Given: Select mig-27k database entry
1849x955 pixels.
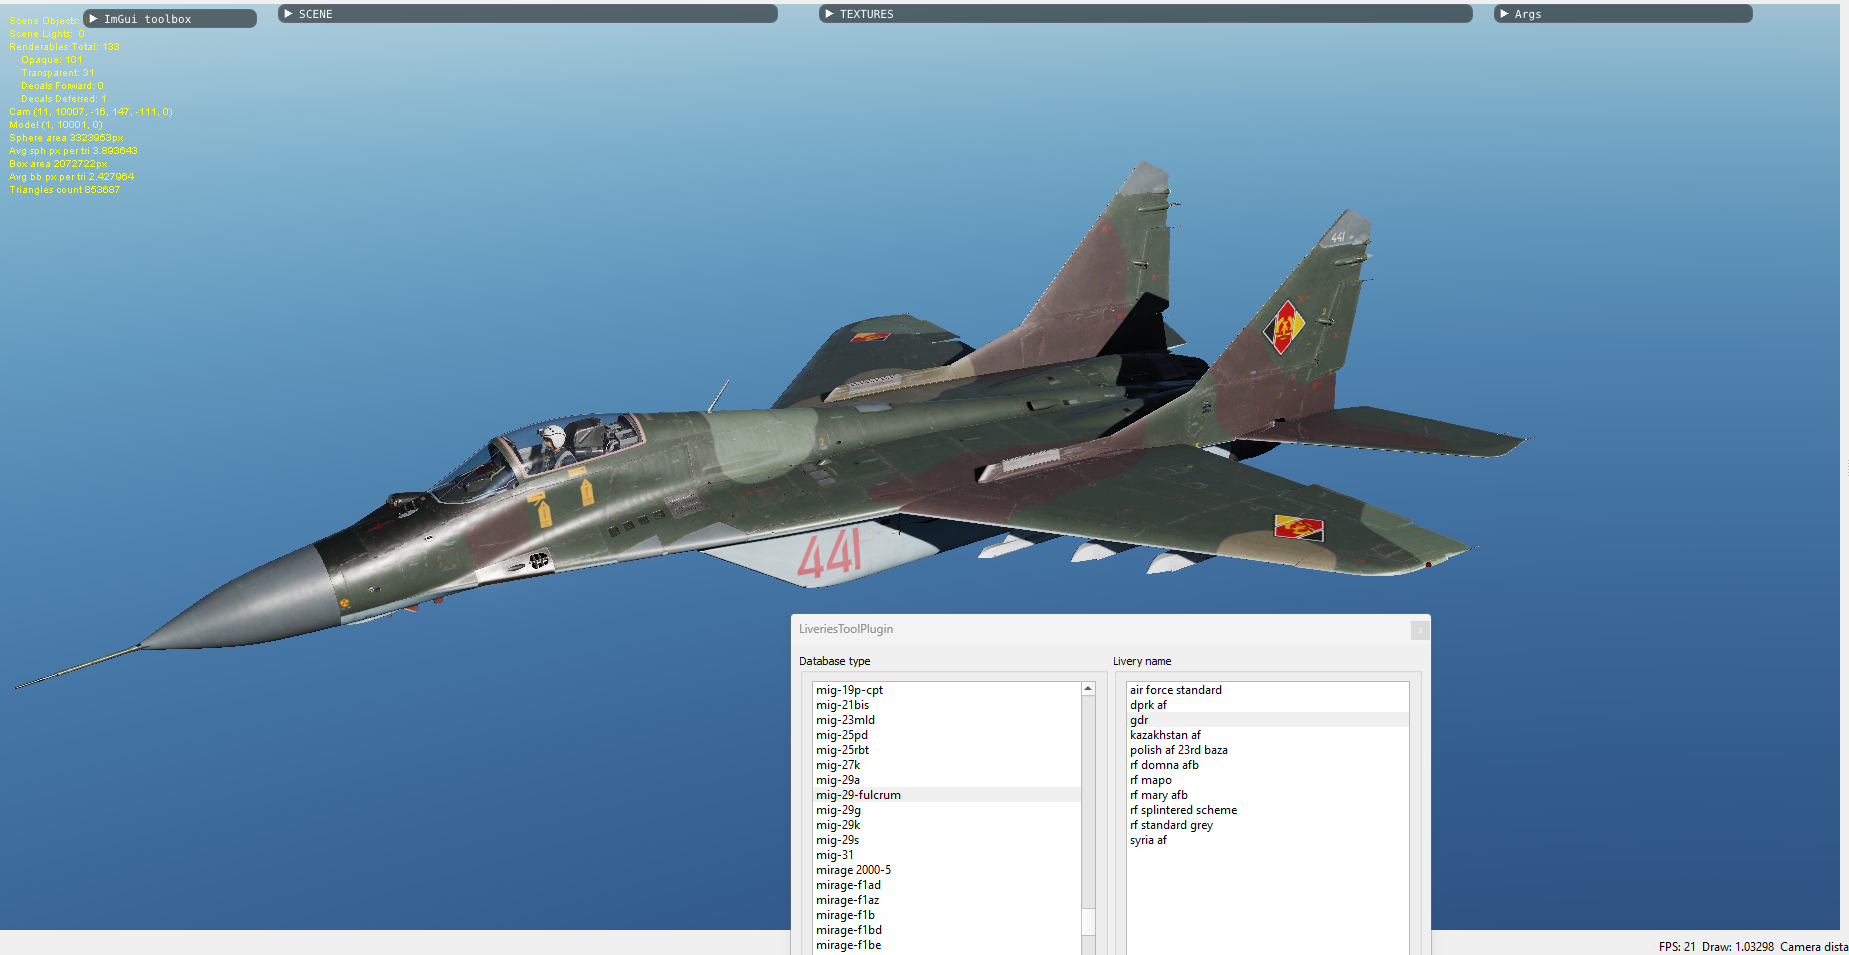Looking at the screenshot, I should [x=946, y=765].
